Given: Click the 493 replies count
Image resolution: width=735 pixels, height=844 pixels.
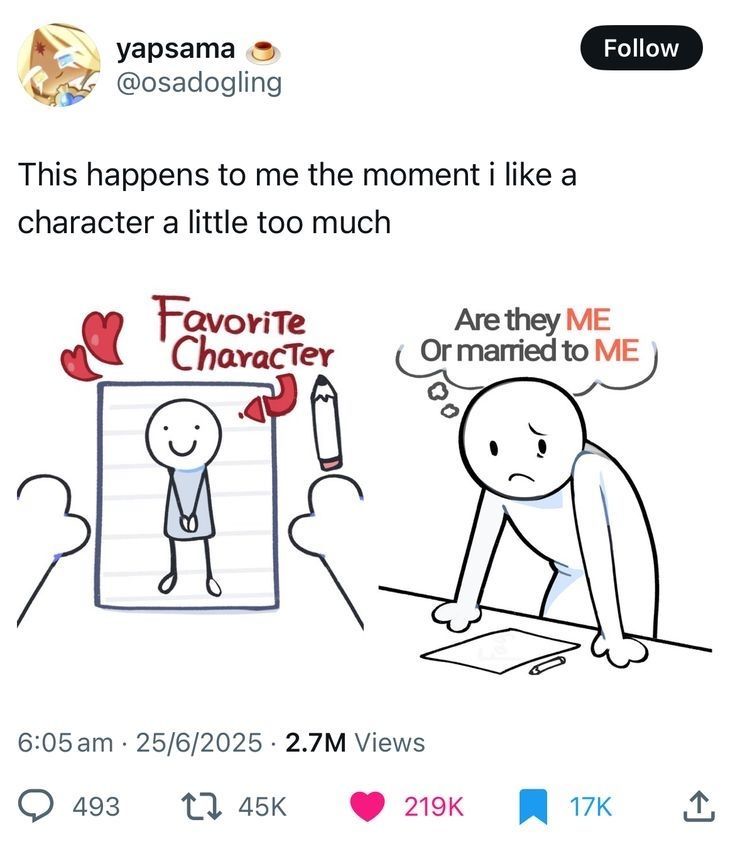Looking at the screenshot, I should [x=97, y=805].
